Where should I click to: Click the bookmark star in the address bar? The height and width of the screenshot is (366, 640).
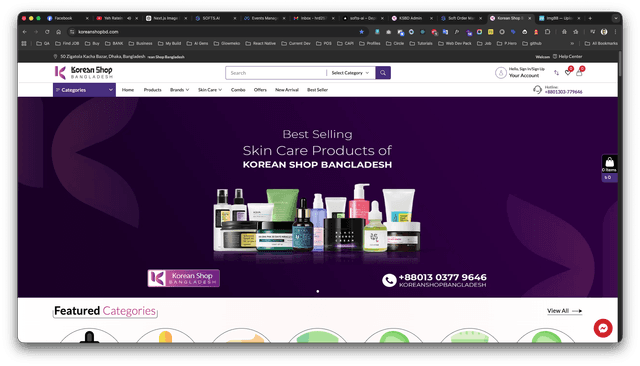click(x=361, y=31)
